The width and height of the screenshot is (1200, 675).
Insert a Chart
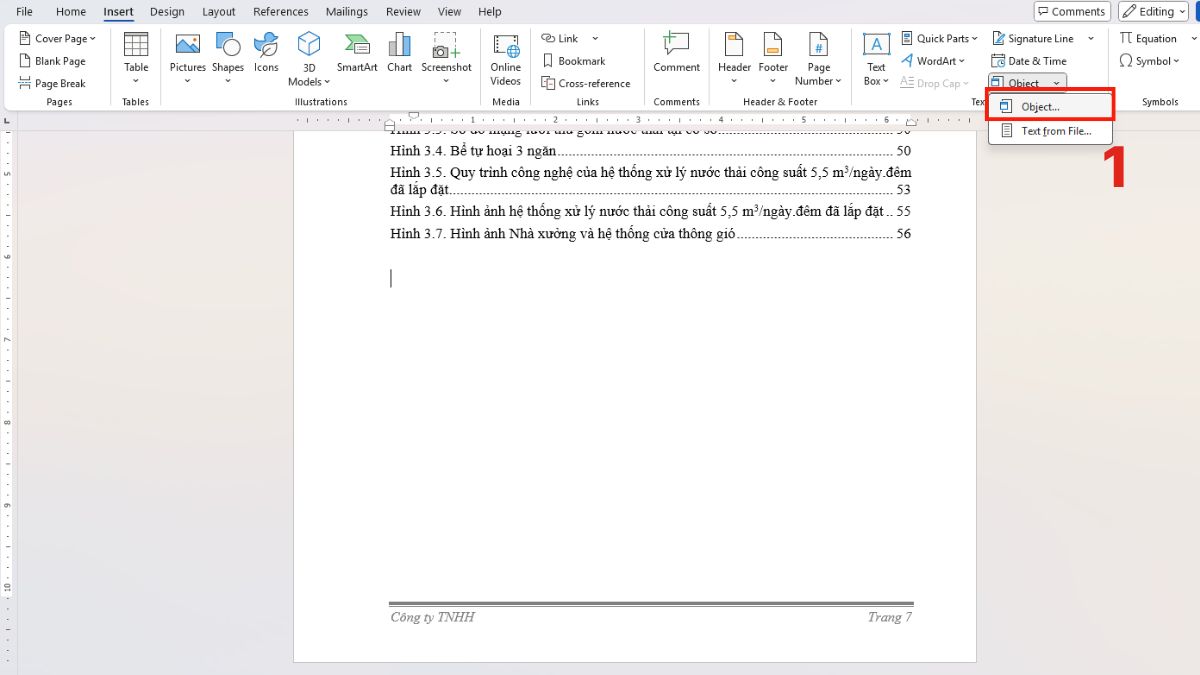tap(399, 57)
